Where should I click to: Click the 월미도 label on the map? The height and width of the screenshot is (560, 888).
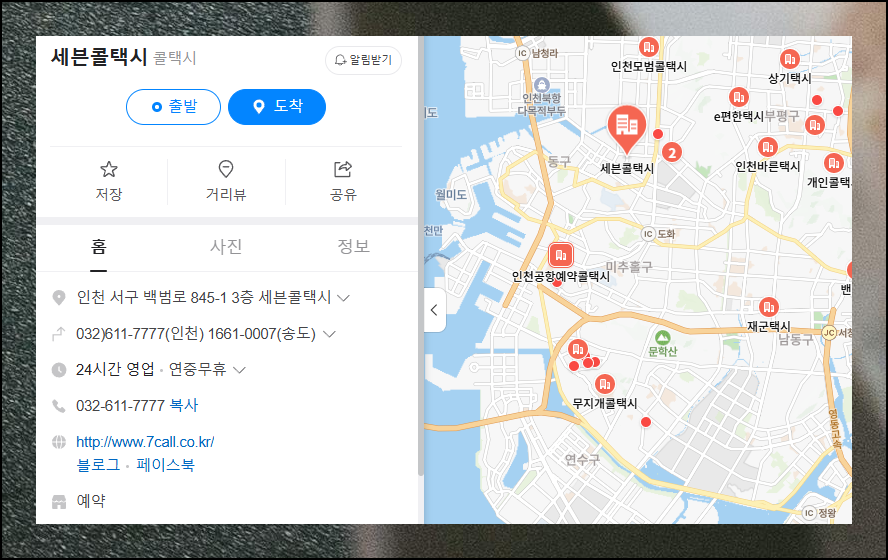pos(451,195)
